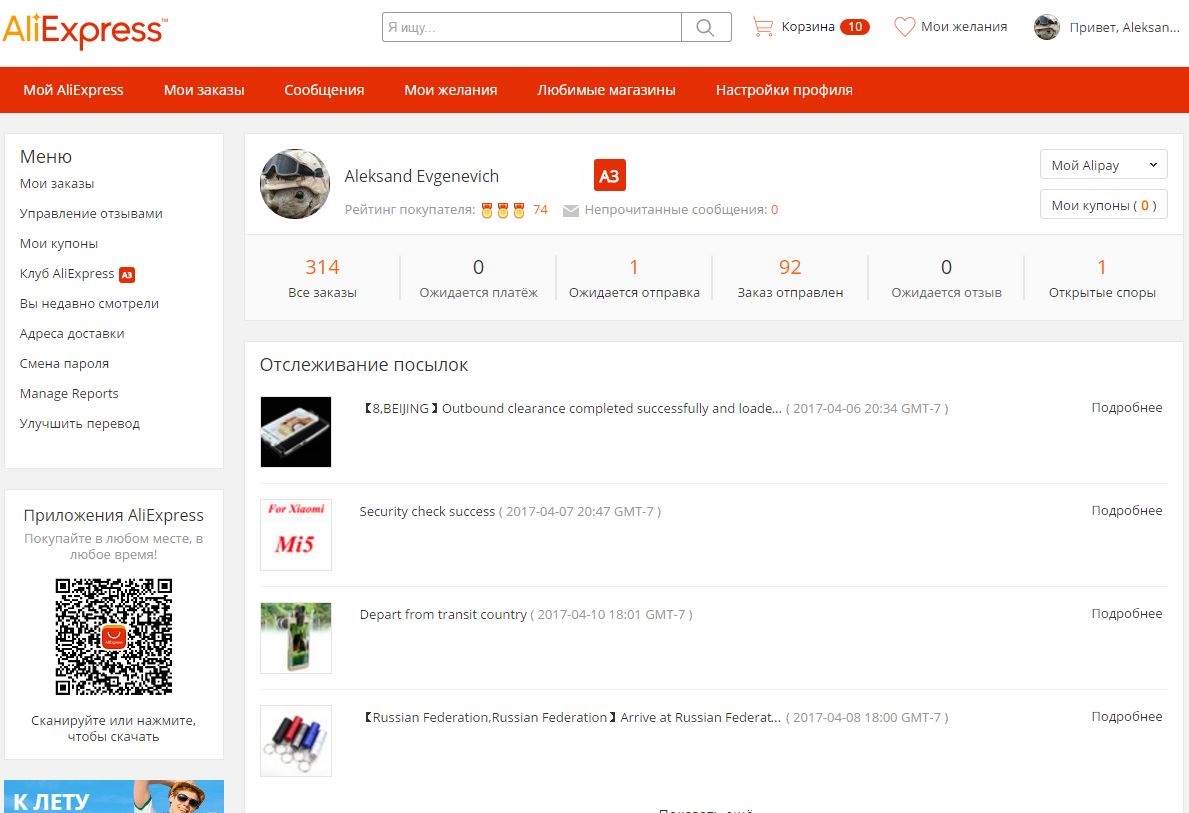Click the buyer rating value 74
The height and width of the screenshot is (813, 1189).
click(x=540, y=210)
